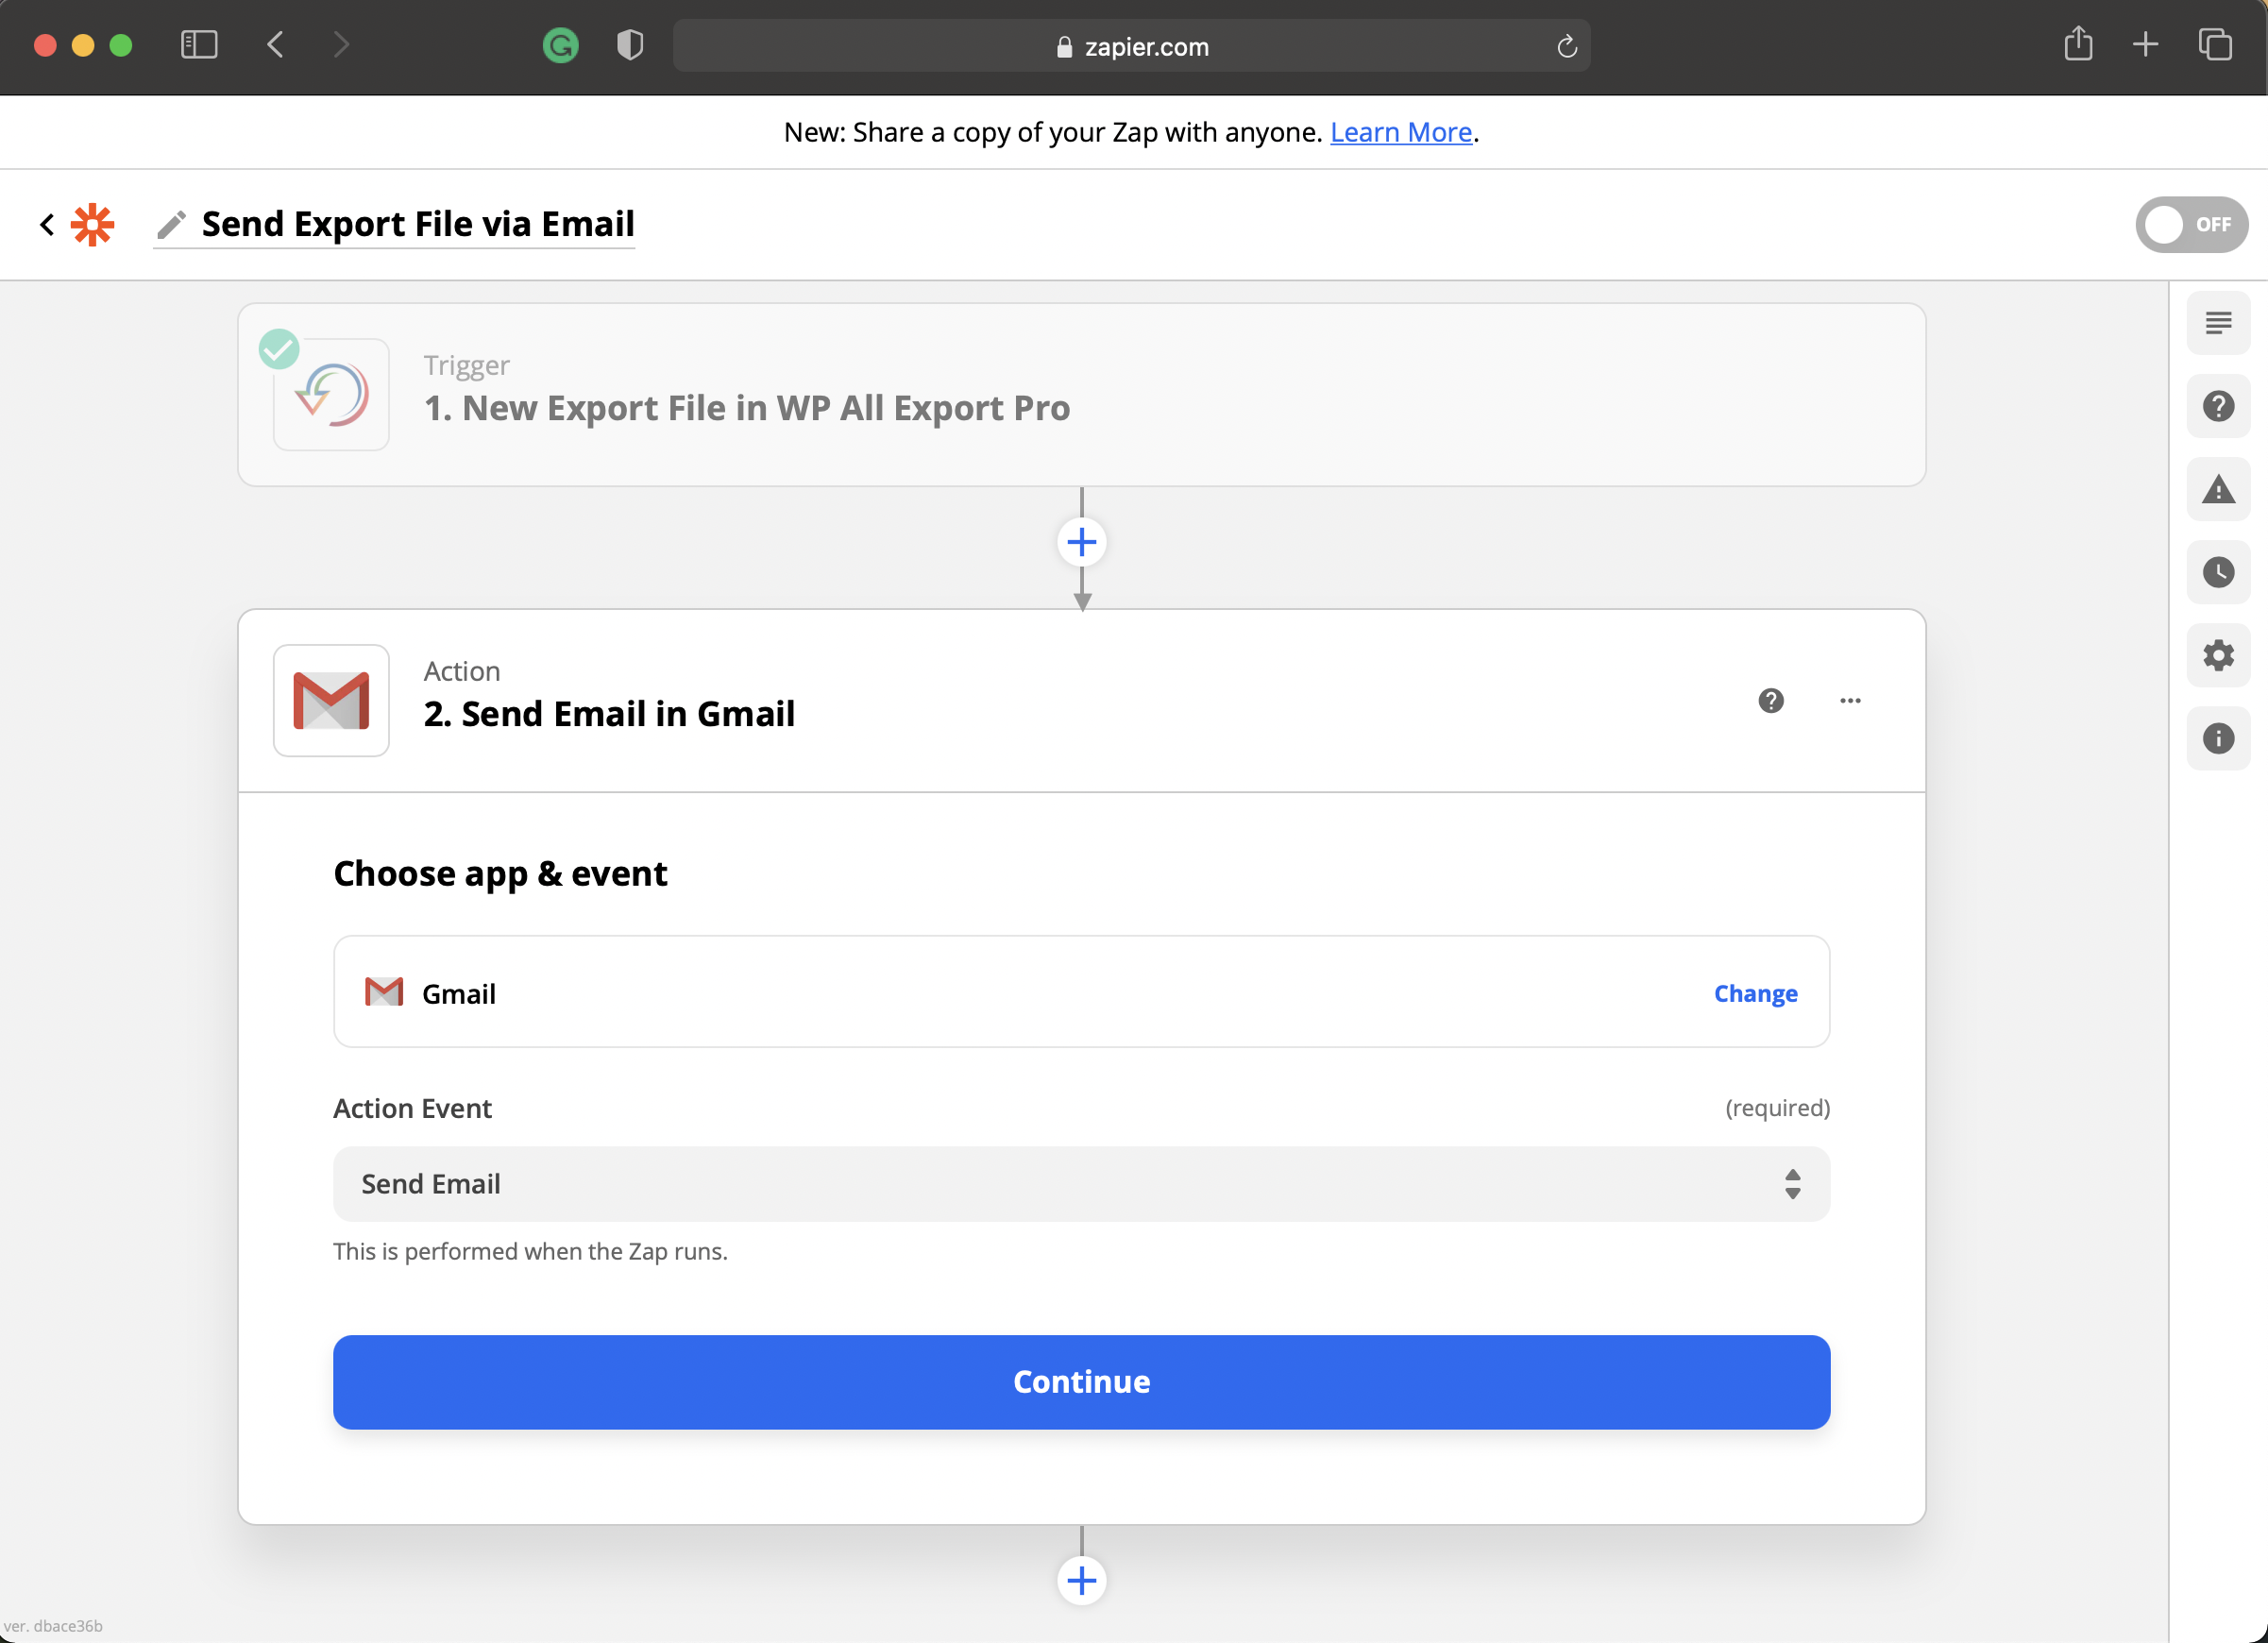Image resolution: width=2268 pixels, height=1643 pixels.
Task: Click the Zapier logo icon
Action: point(92,224)
